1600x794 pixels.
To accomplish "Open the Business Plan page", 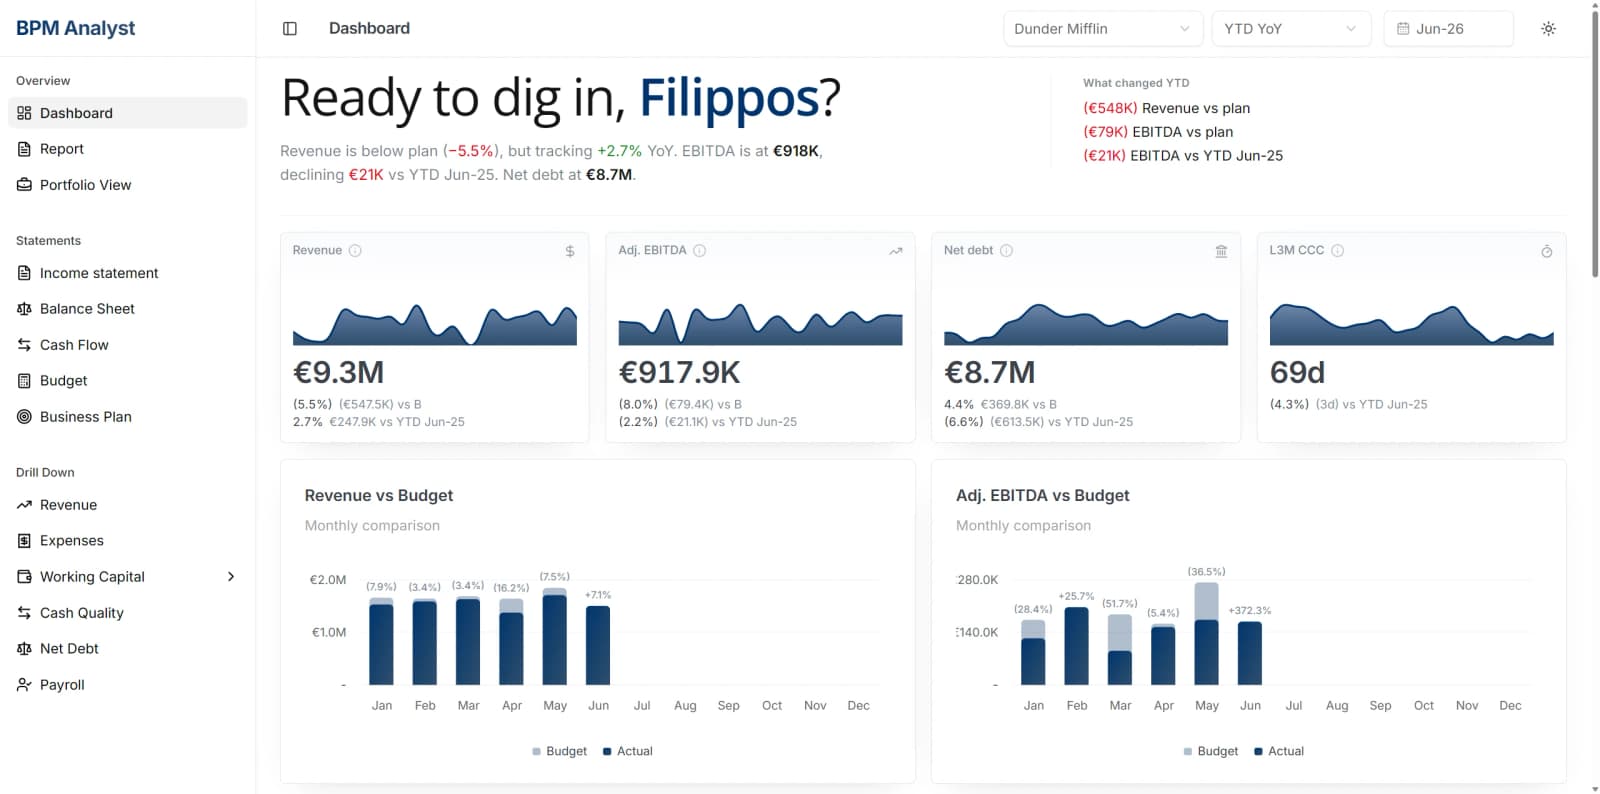I will click(127, 417).
